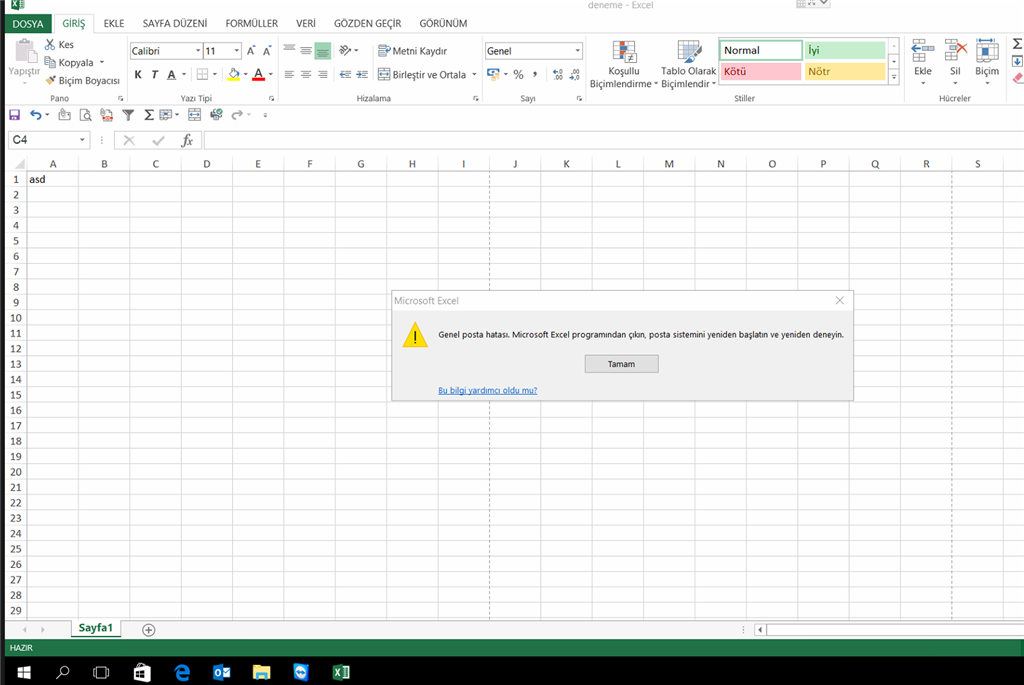Viewport: 1024px width, 685px height.
Task: Open the font size 11 dropdown
Action: click(236, 51)
